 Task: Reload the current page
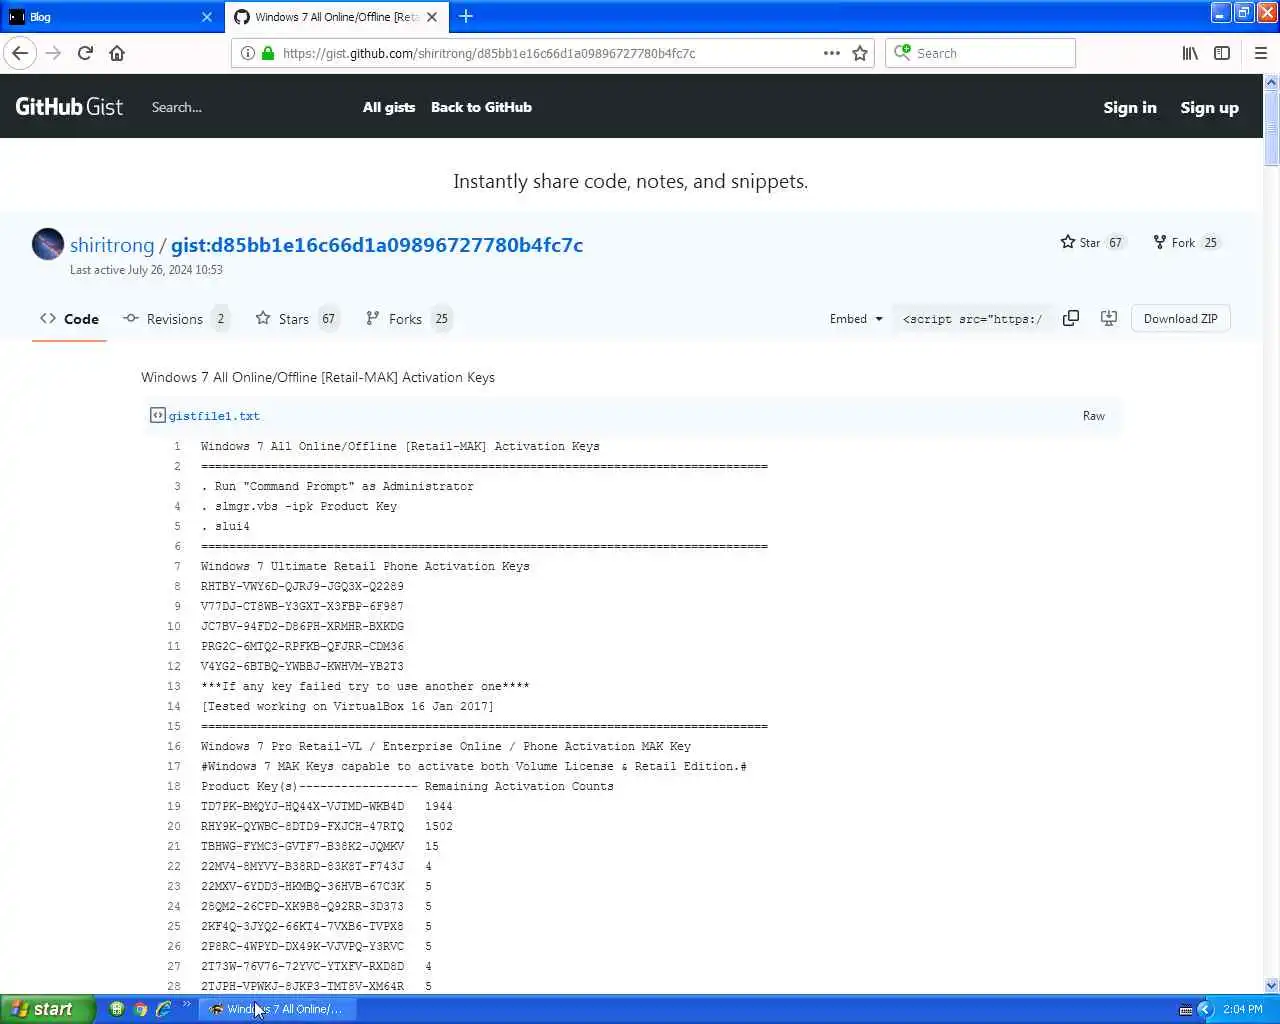85,53
